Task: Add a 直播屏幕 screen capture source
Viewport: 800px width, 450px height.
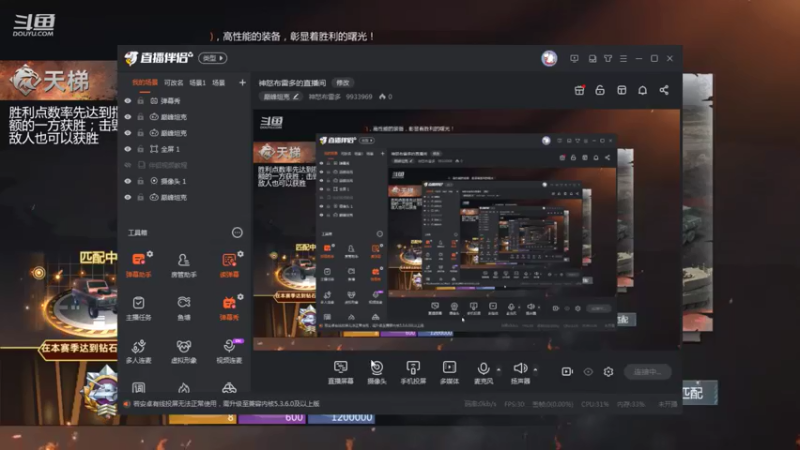Action: tap(340, 372)
